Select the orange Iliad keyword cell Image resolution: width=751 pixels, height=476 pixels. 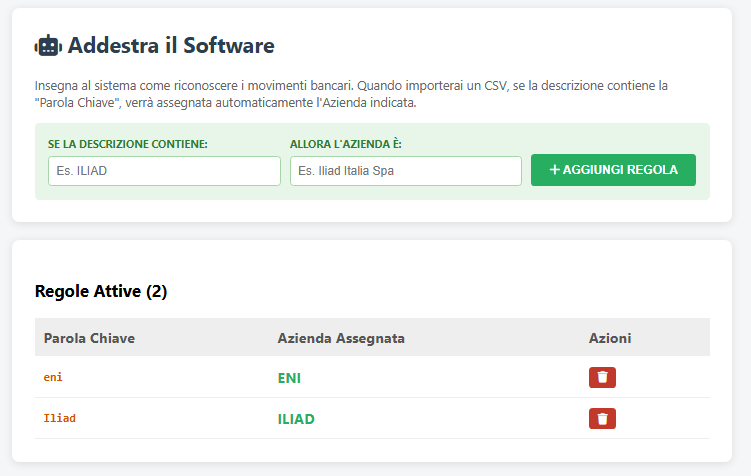point(60,418)
